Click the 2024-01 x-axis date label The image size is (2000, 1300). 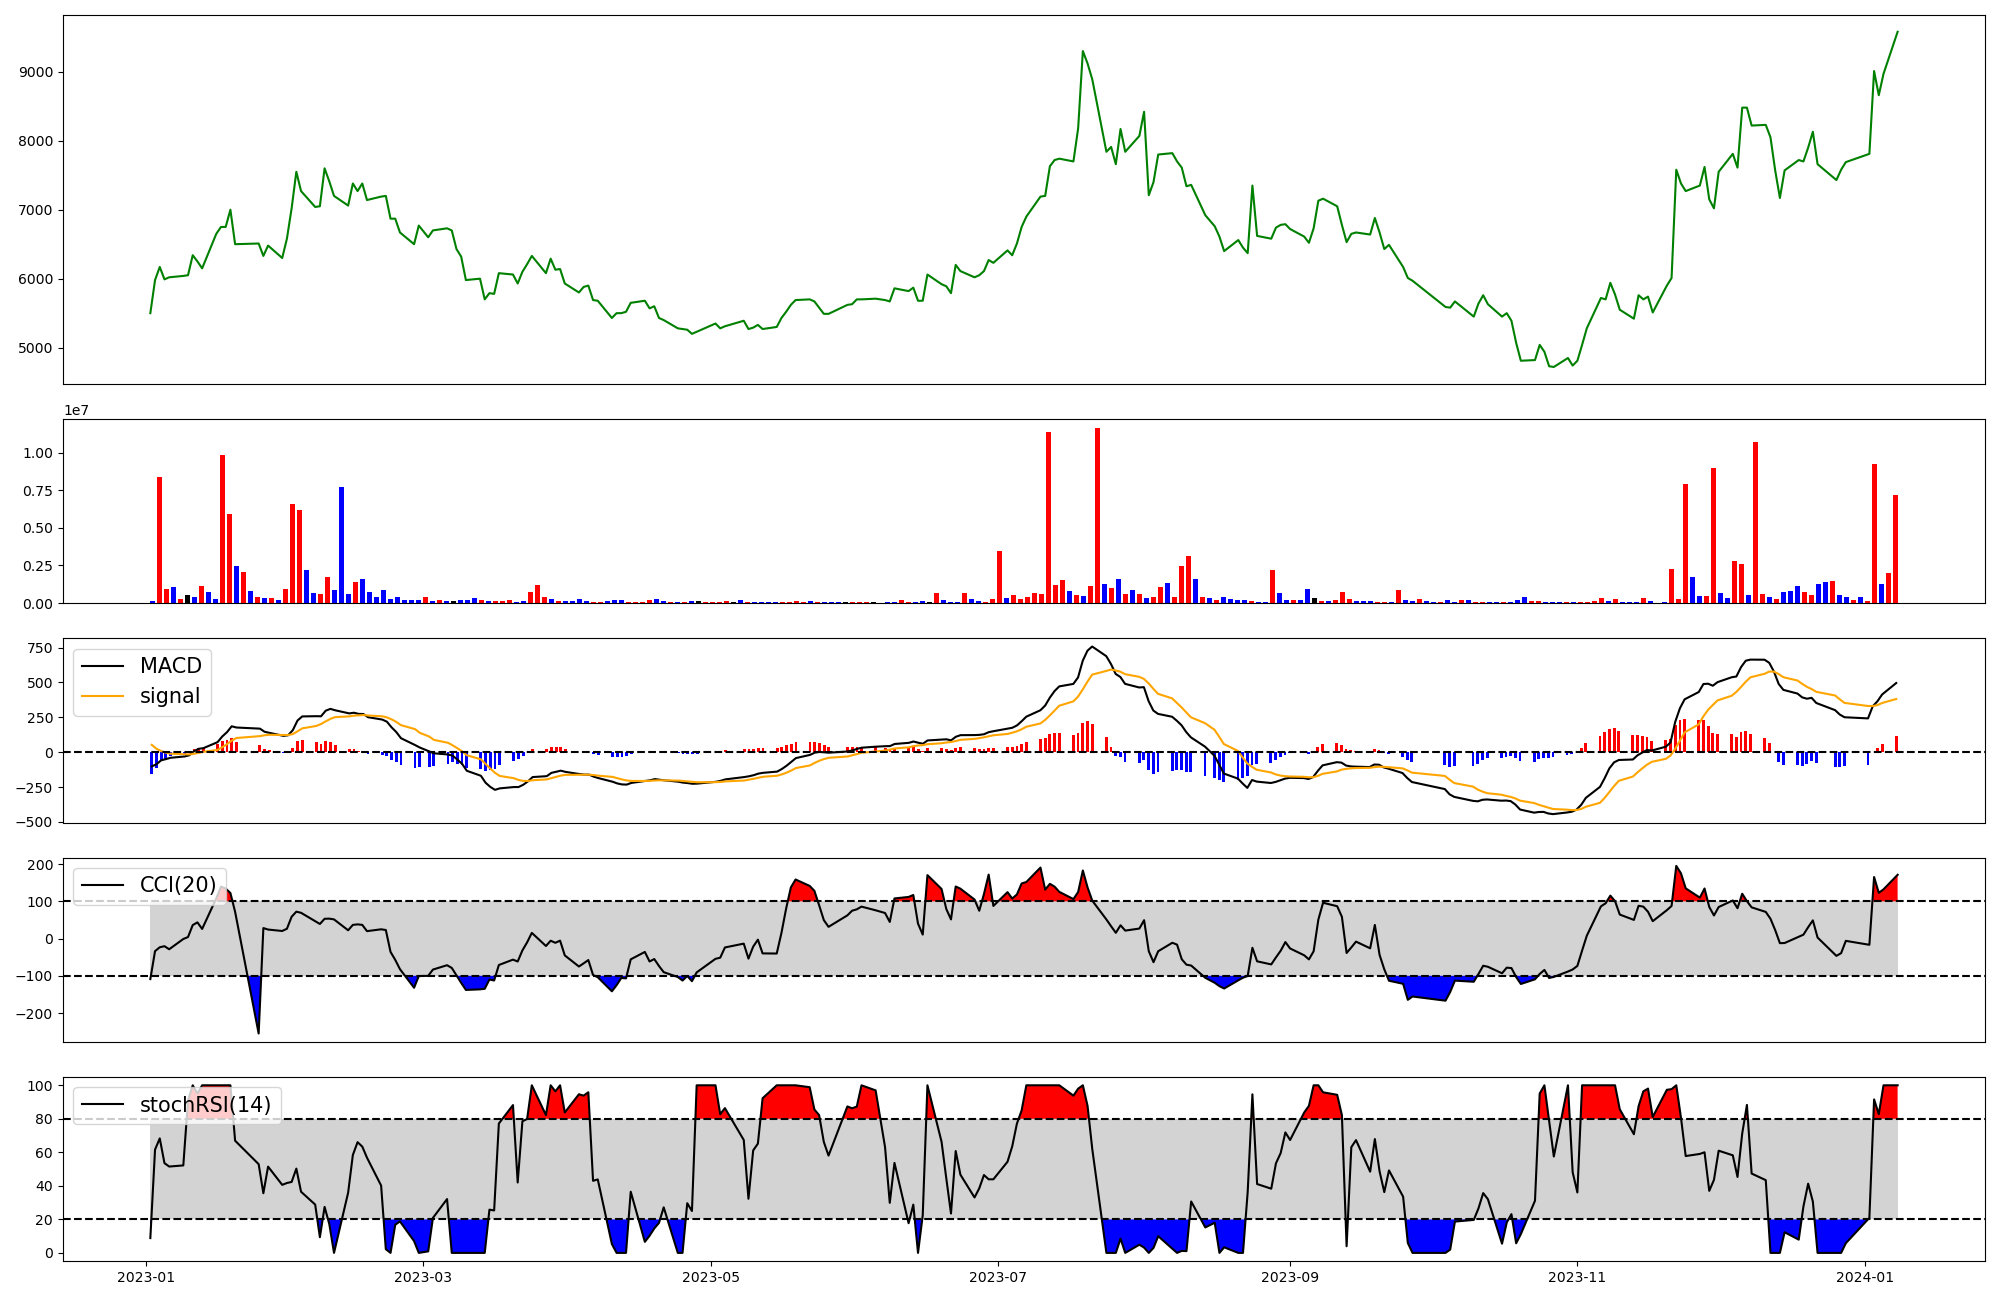tap(1865, 1277)
